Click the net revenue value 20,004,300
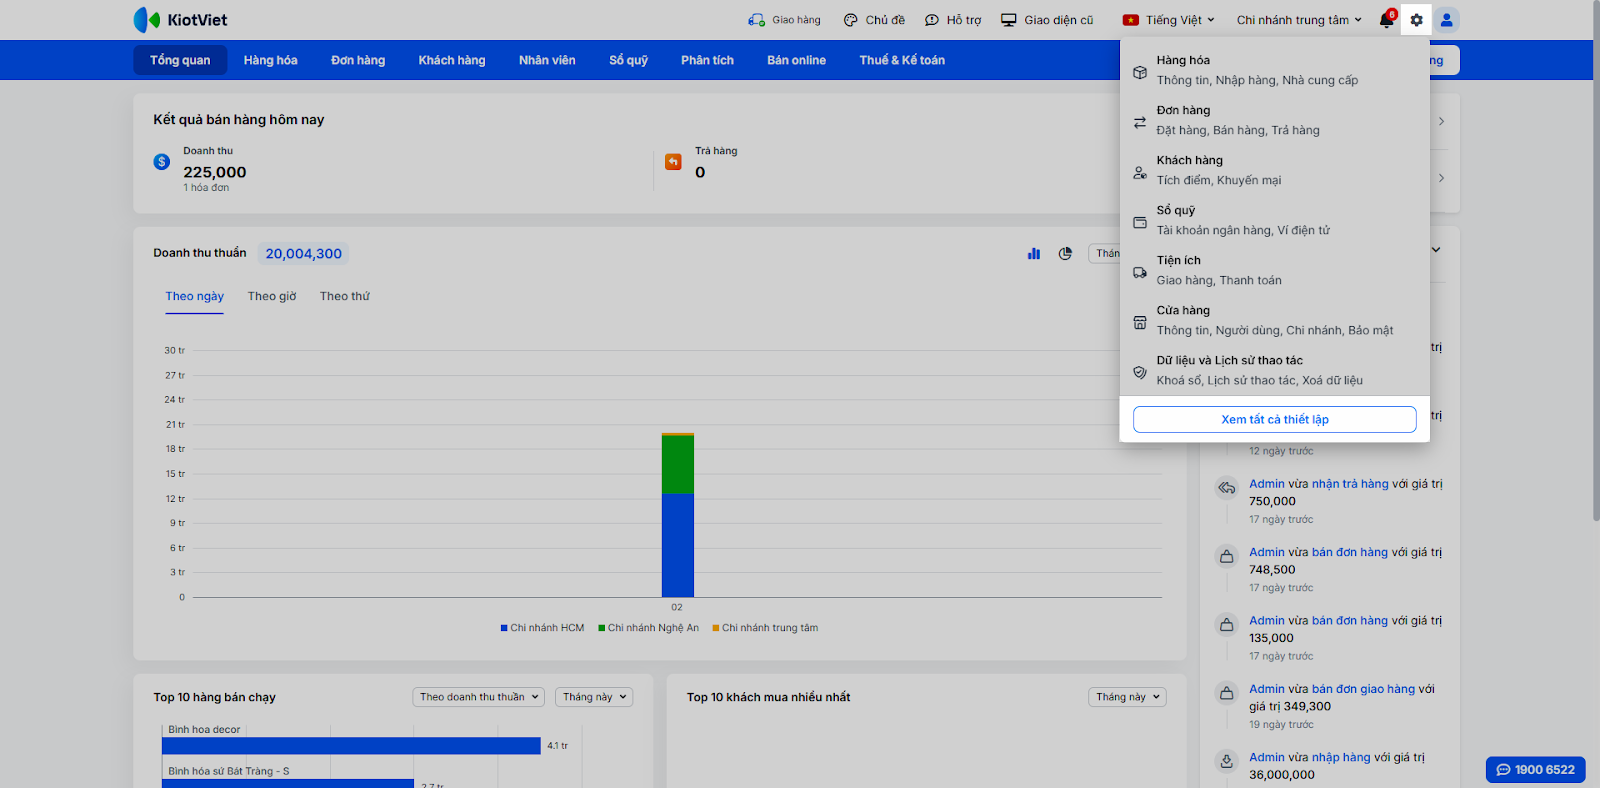Screen dimensions: 1600x788 [x=304, y=254]
